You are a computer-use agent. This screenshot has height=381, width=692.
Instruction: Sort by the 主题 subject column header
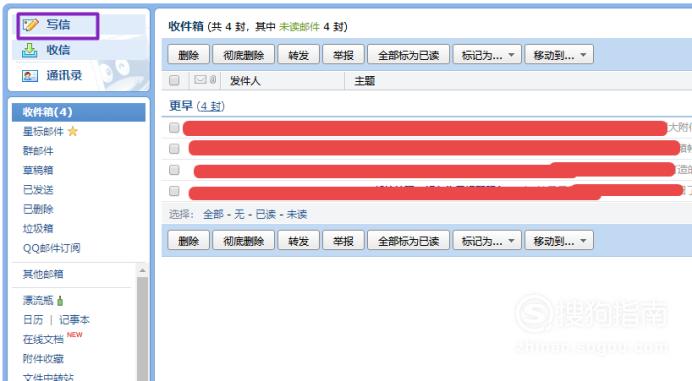point(365,81)
